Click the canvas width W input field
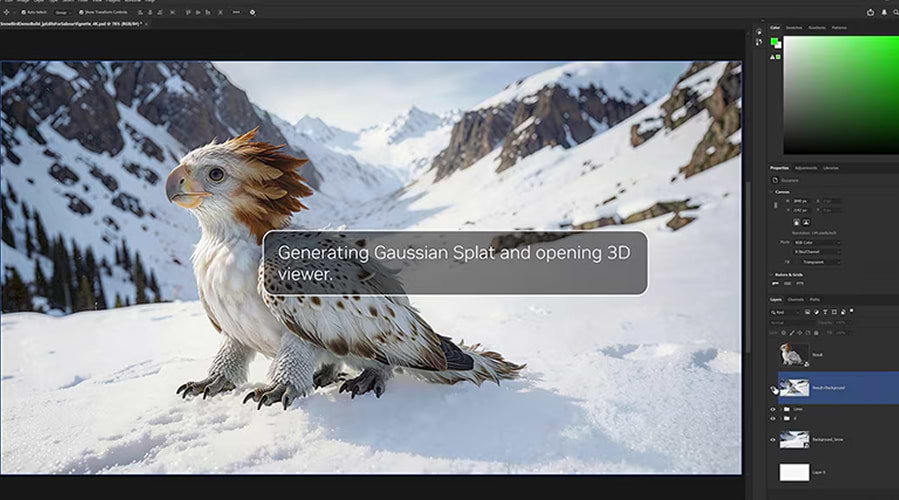Screen dimensions: 899x500 coord(800,201)
